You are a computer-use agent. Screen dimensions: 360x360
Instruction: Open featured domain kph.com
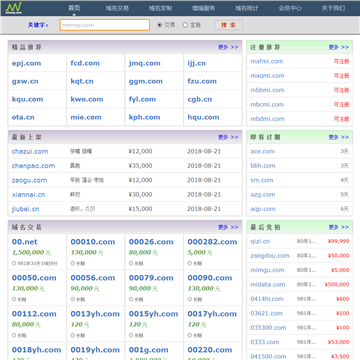pos(144,117)
